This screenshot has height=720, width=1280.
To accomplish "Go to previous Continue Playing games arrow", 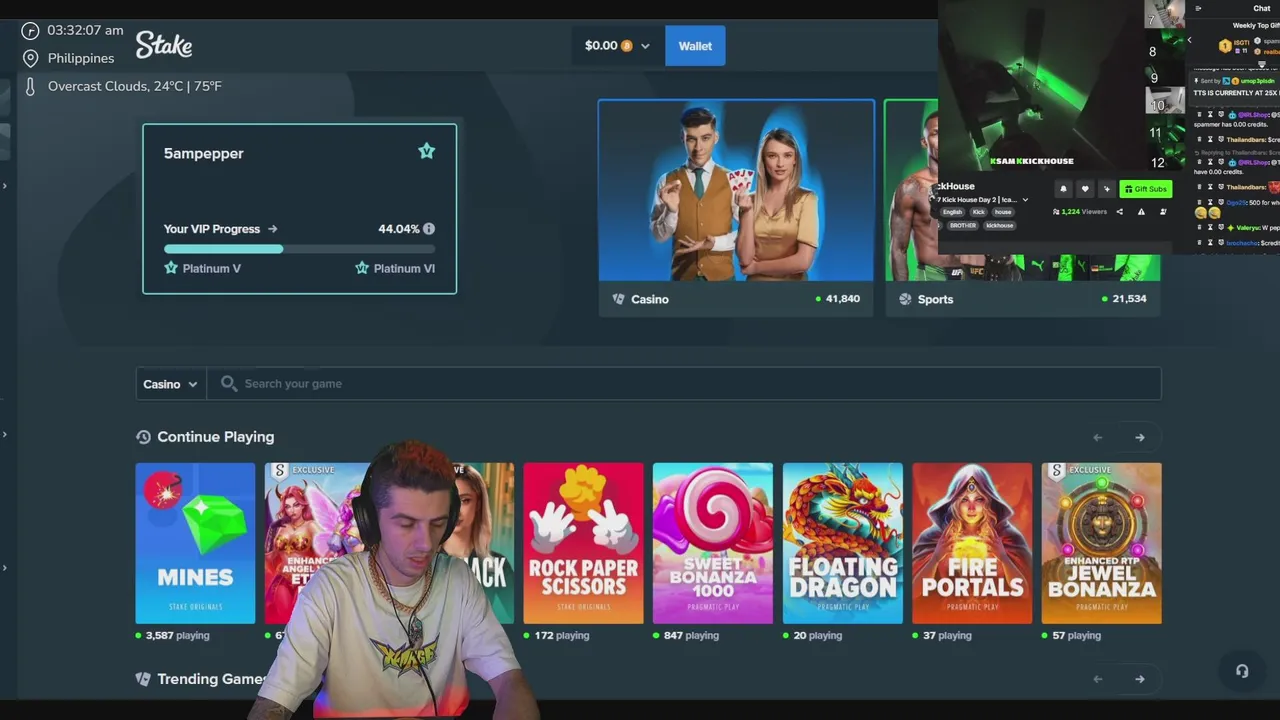I will tap(1098, 437).
